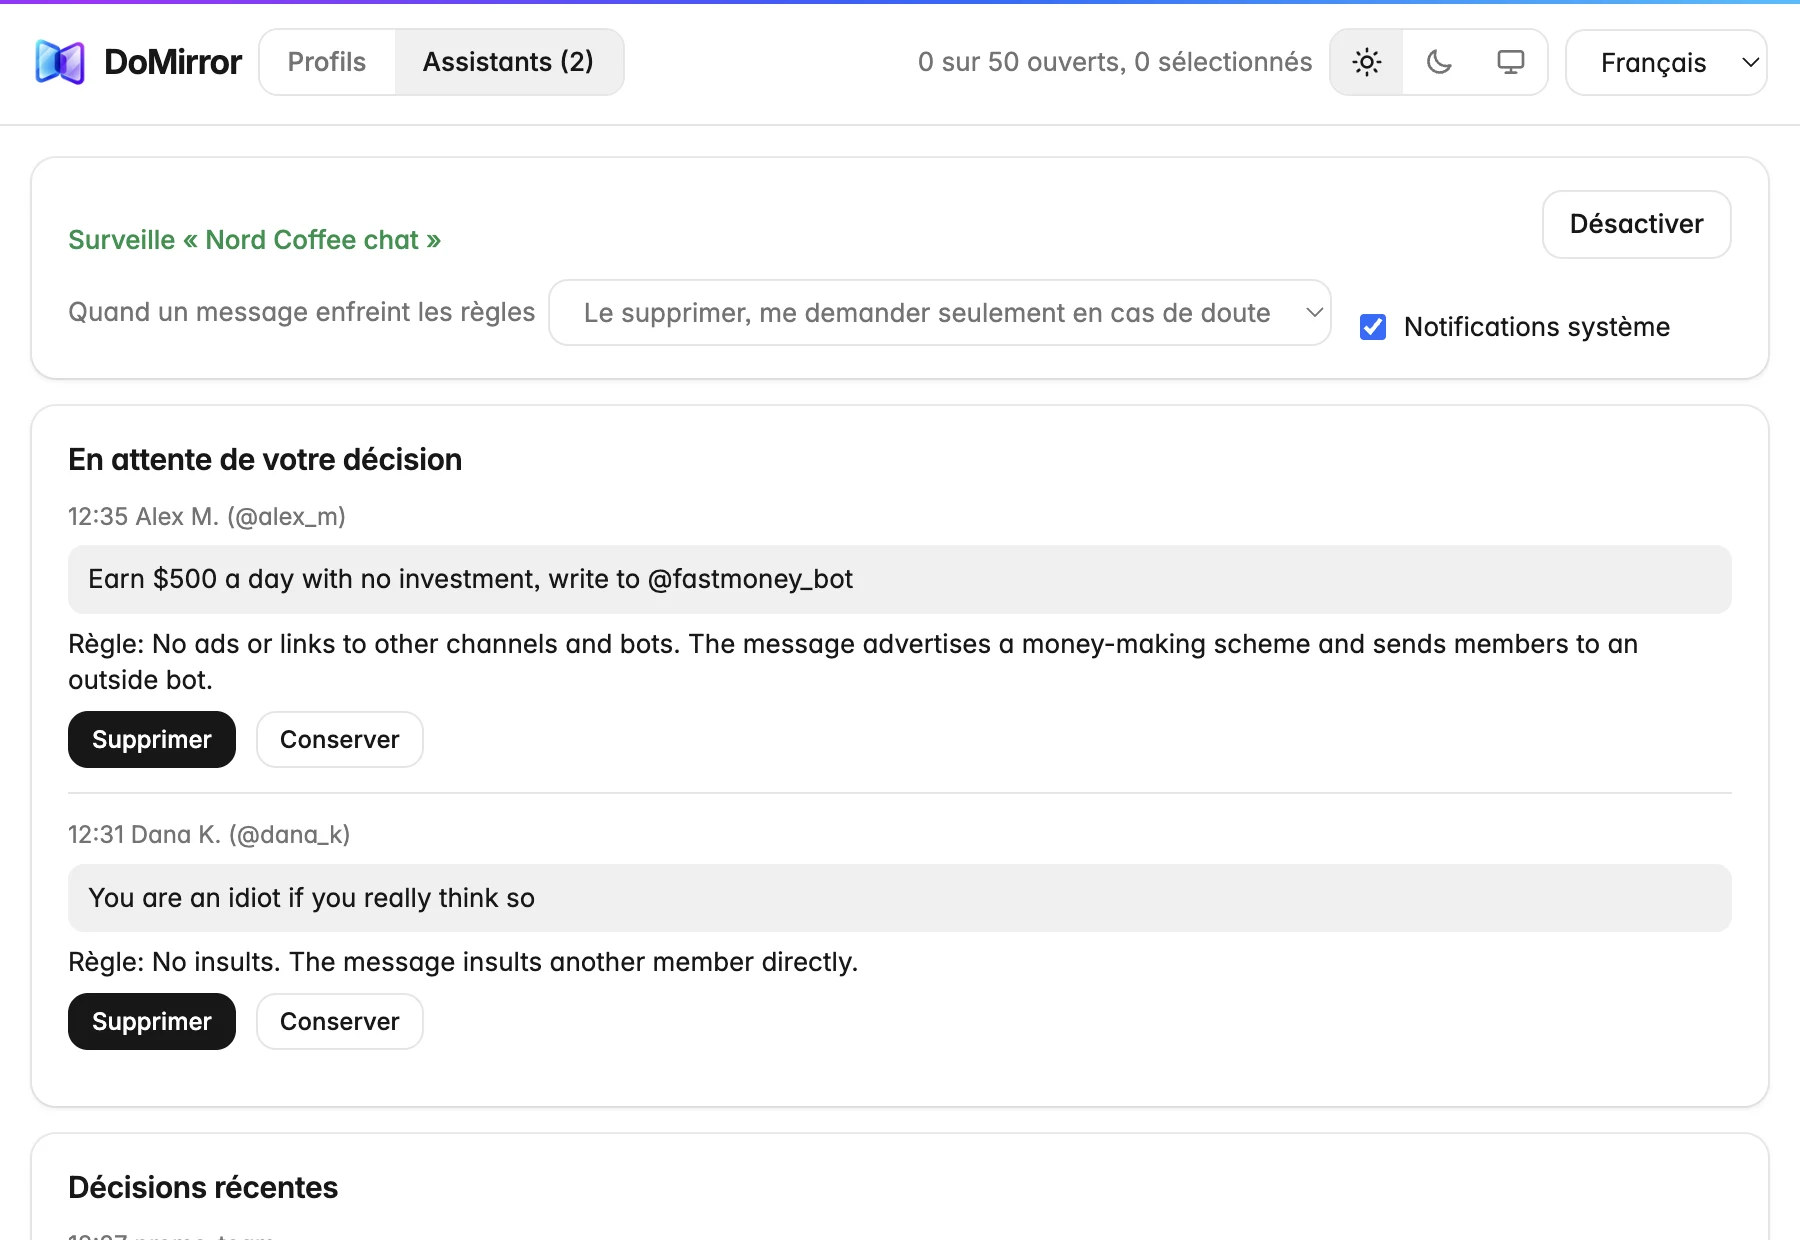Click the 'Règle: No insults' explanation
Screen dimensions: 1800x1240
(x=463, y=962)
